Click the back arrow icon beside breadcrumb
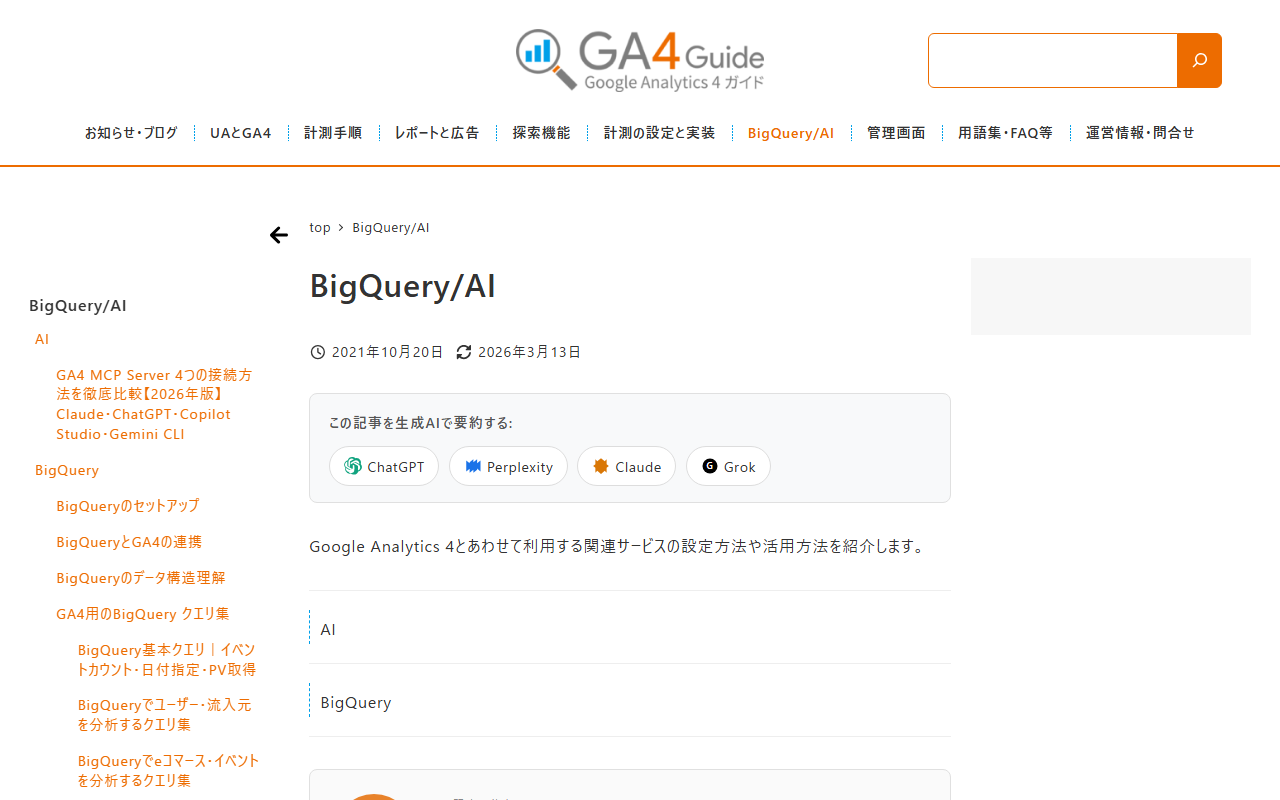This screenshot has width=1280, height=800. pos(279,235)
